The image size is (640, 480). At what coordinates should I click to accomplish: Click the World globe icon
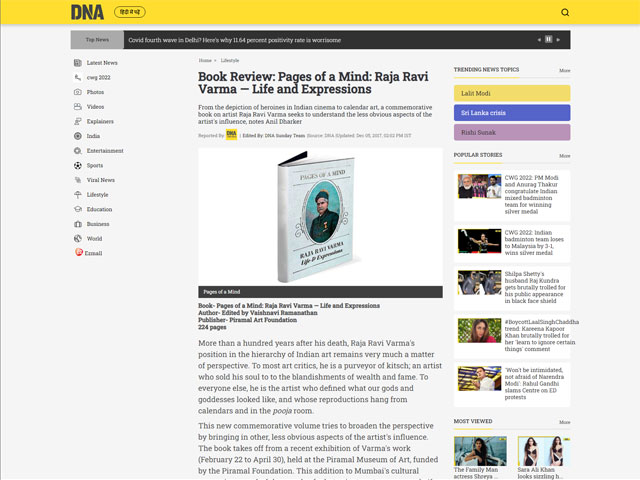pos(78,238)
